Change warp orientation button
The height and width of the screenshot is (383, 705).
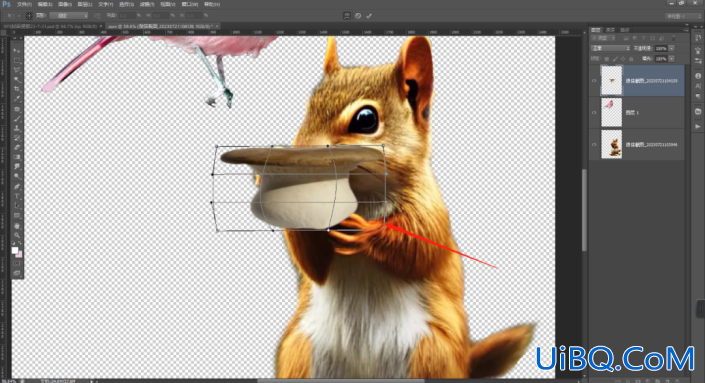tap(97, 16)
